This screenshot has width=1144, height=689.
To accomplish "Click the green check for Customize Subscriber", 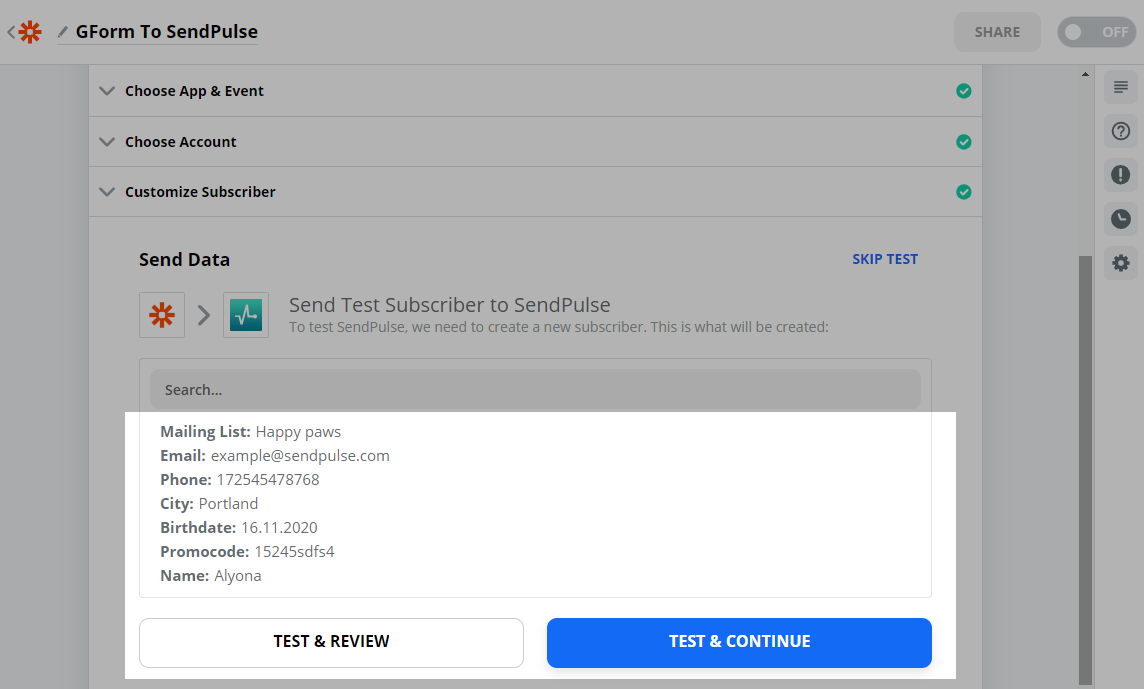I will pos(964,192).
